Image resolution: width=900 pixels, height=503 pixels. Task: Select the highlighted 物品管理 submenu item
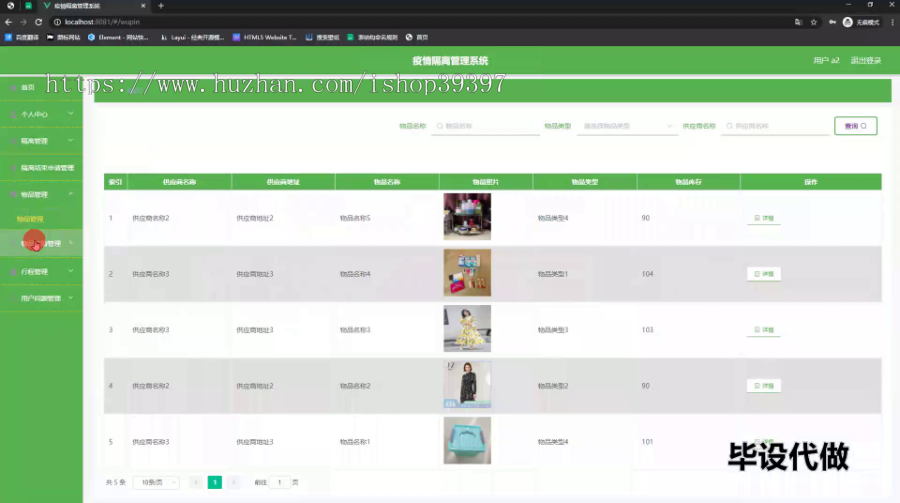[x=30, y=219]
